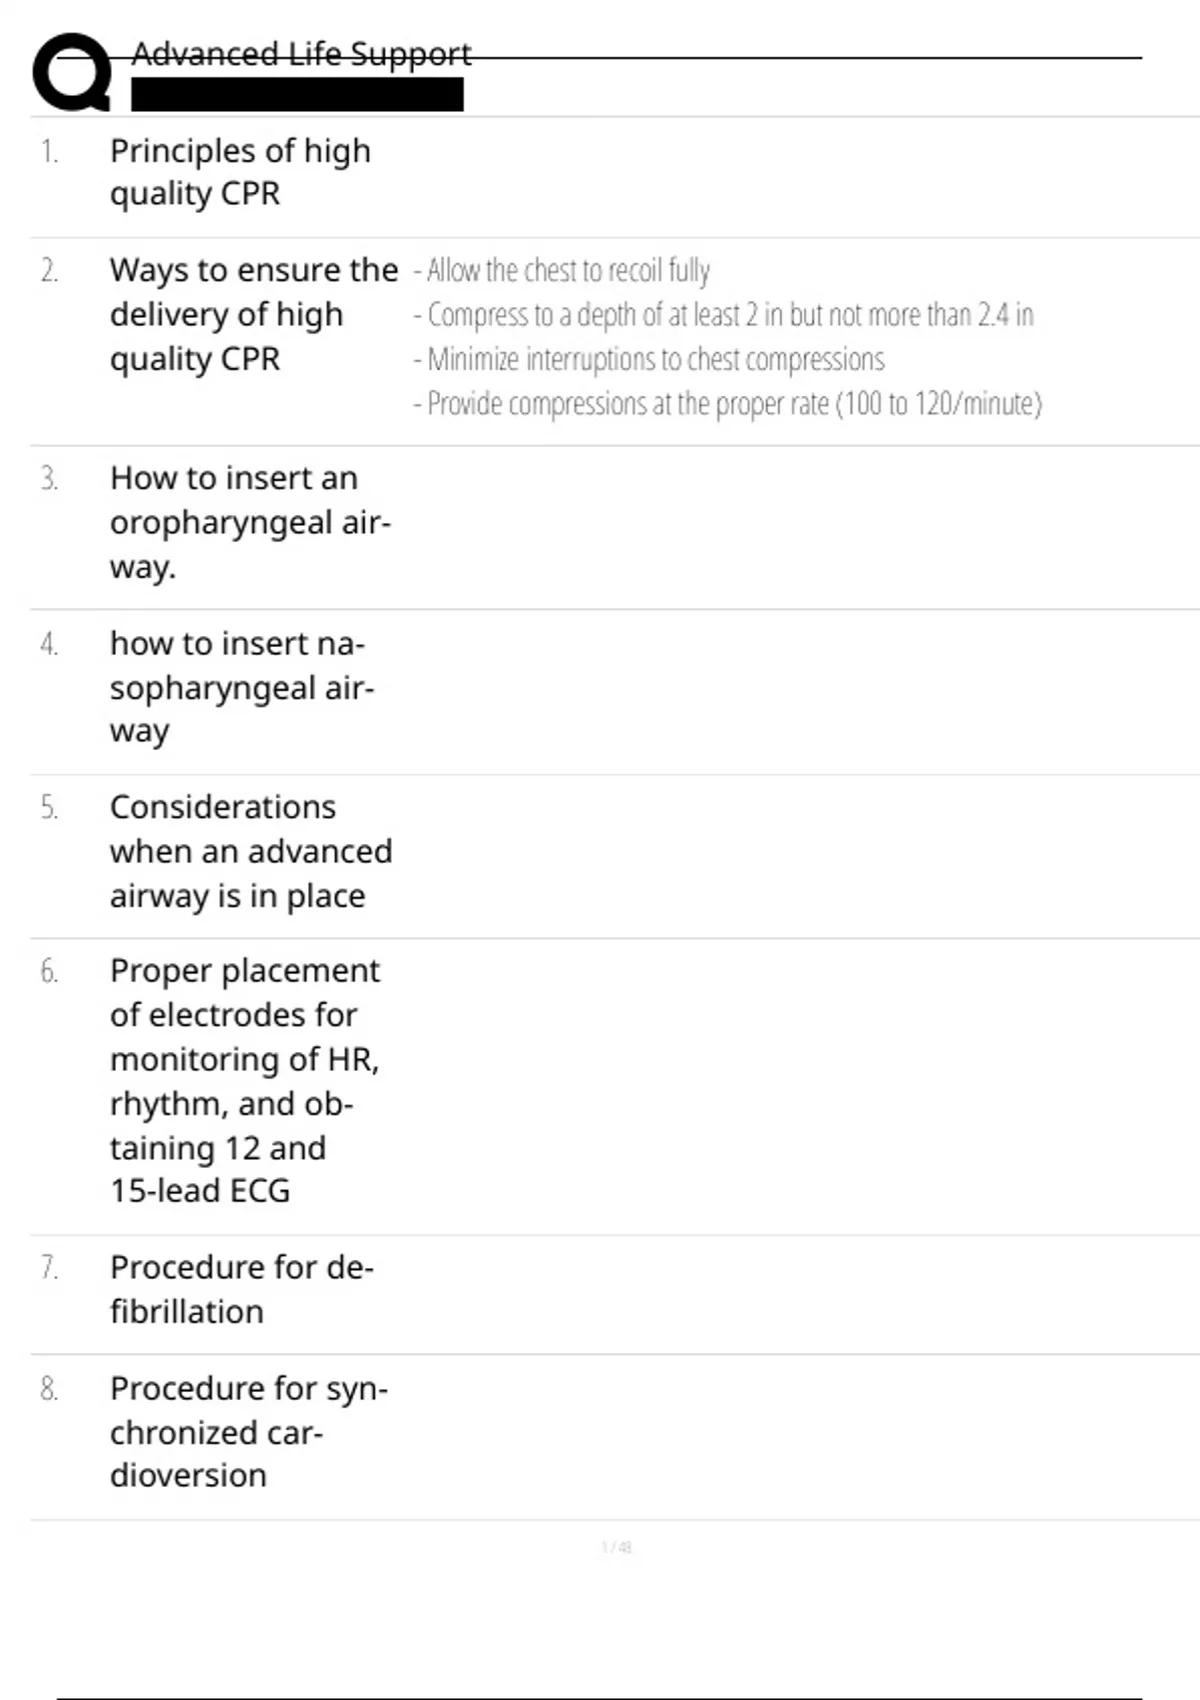The width and height of the screenshot is (1200, 1700).
Task: Click the compression depth definition line
Action: tap(723, 315)
